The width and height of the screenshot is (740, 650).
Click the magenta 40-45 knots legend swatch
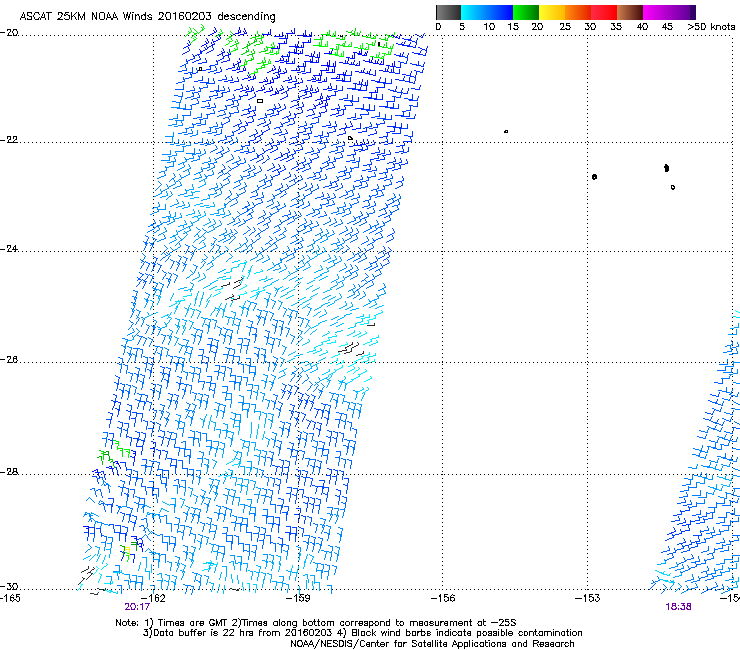pyautogui.click(x=657, y=12)
